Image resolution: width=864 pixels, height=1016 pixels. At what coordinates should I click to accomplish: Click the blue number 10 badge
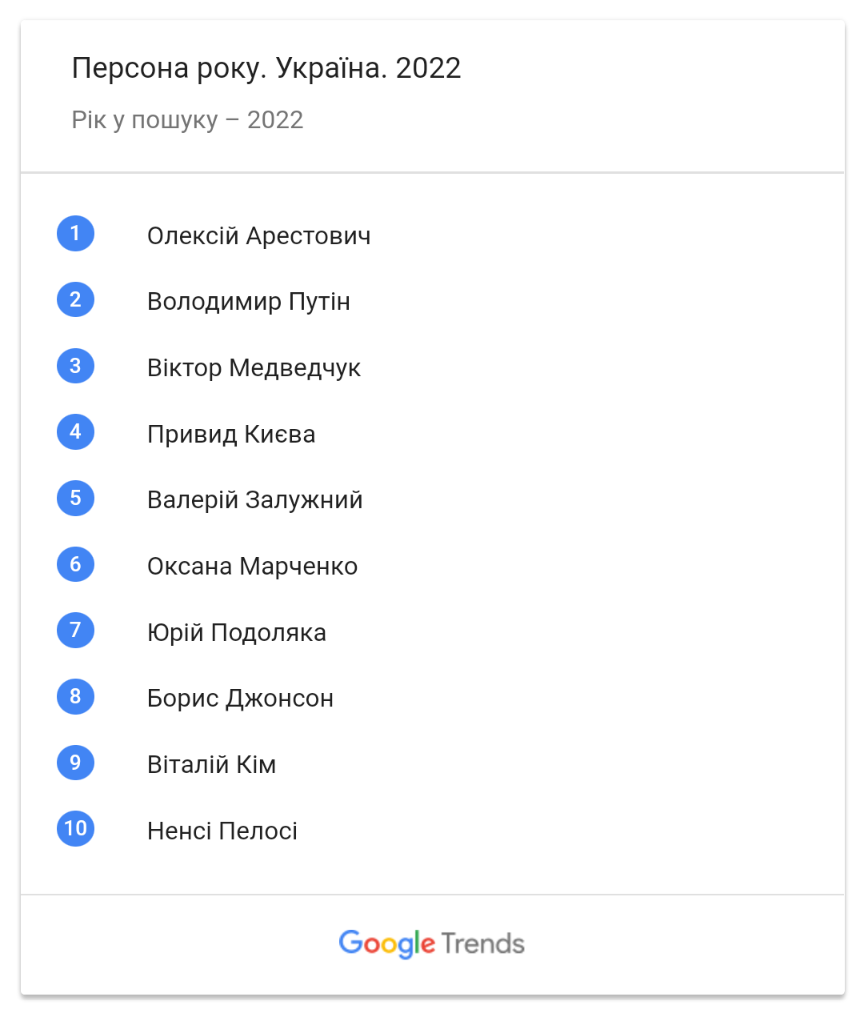click(75, 828)
